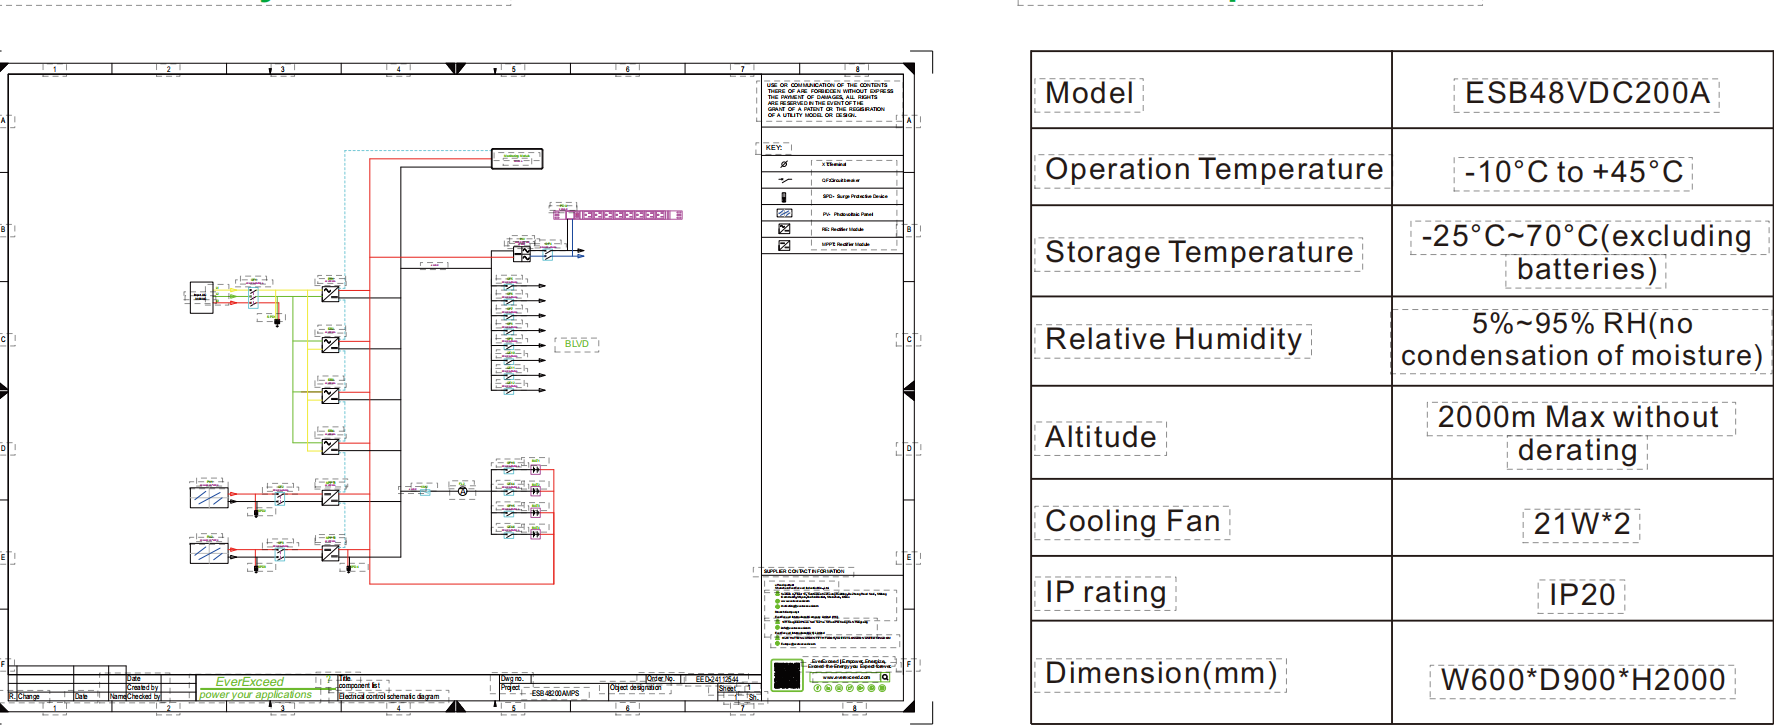The height and width of the screenshot is (726, 1774).
Task: Select the upper photovoltaic panel in the schematic
Action: (x=209, y=495)
